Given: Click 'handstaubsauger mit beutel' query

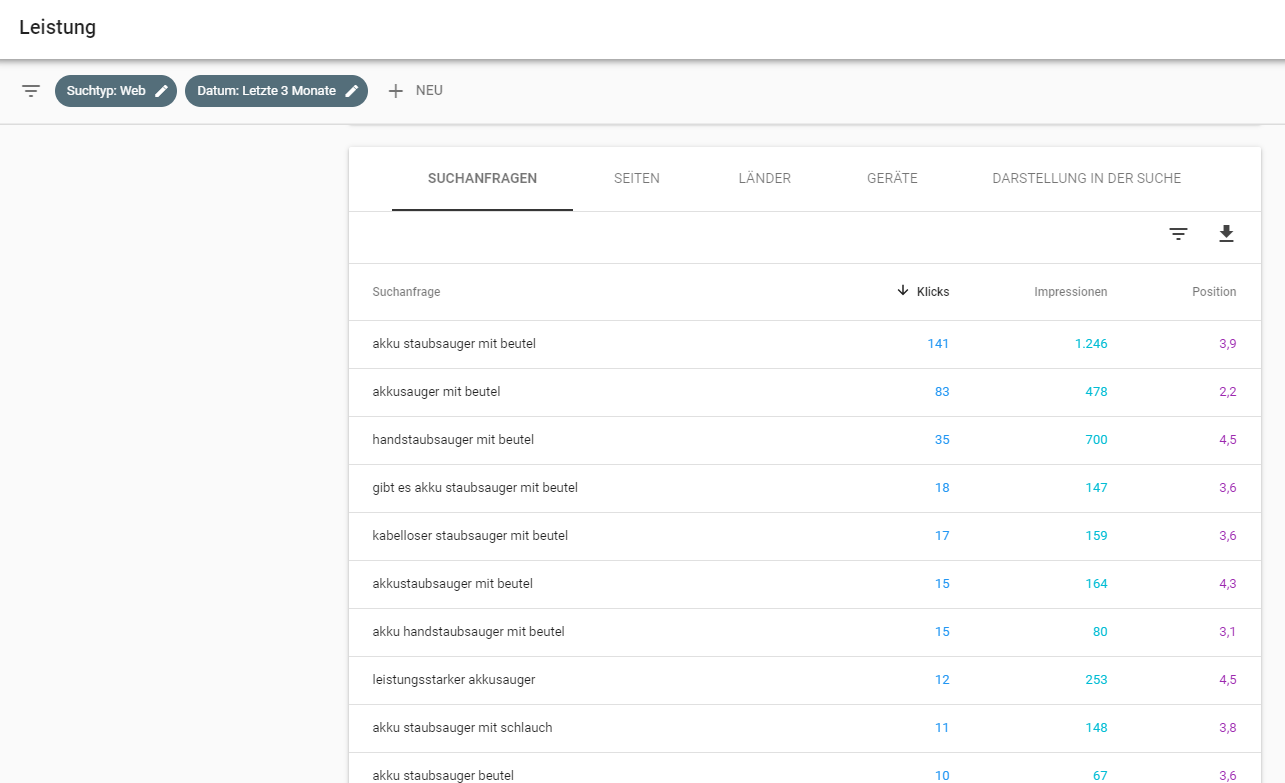Looking at the screenshot, I should tap(453, 440).
